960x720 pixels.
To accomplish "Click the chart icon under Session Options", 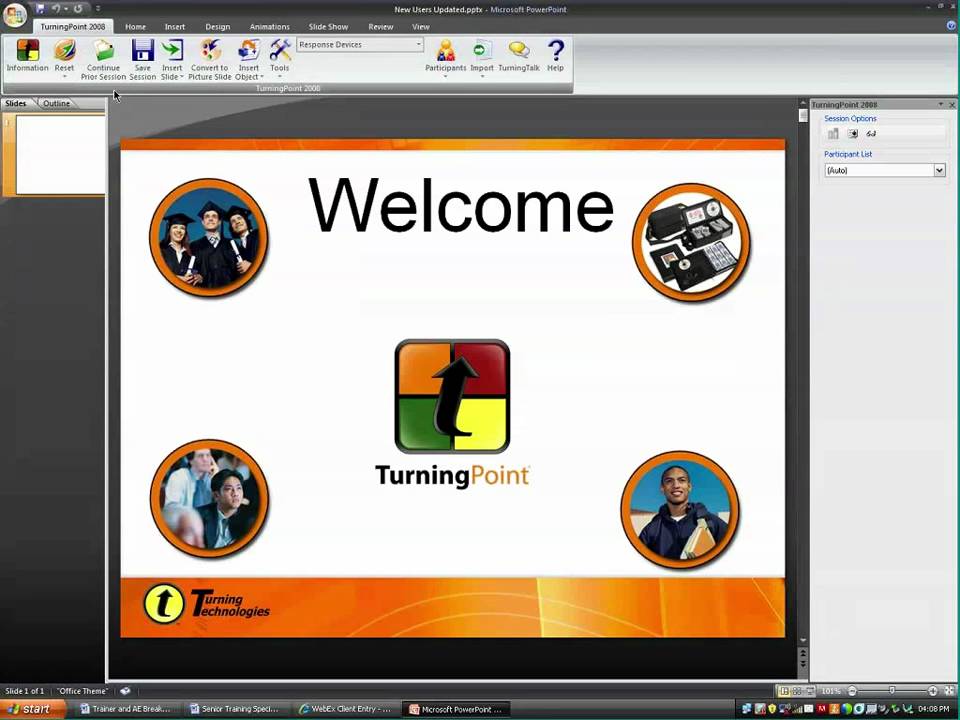I will click(833, 133).
